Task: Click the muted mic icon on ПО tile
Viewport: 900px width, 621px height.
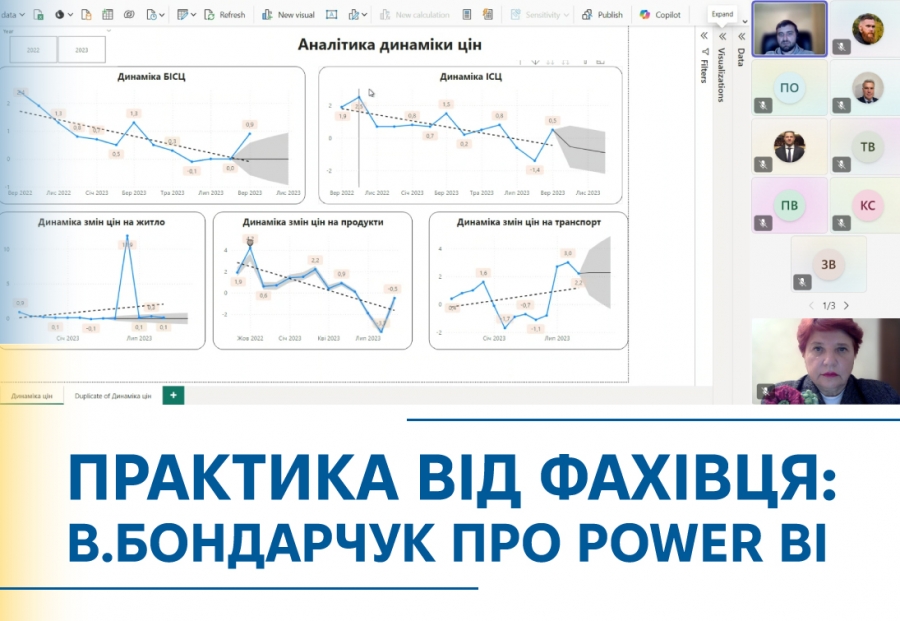Action: (763, 106)
